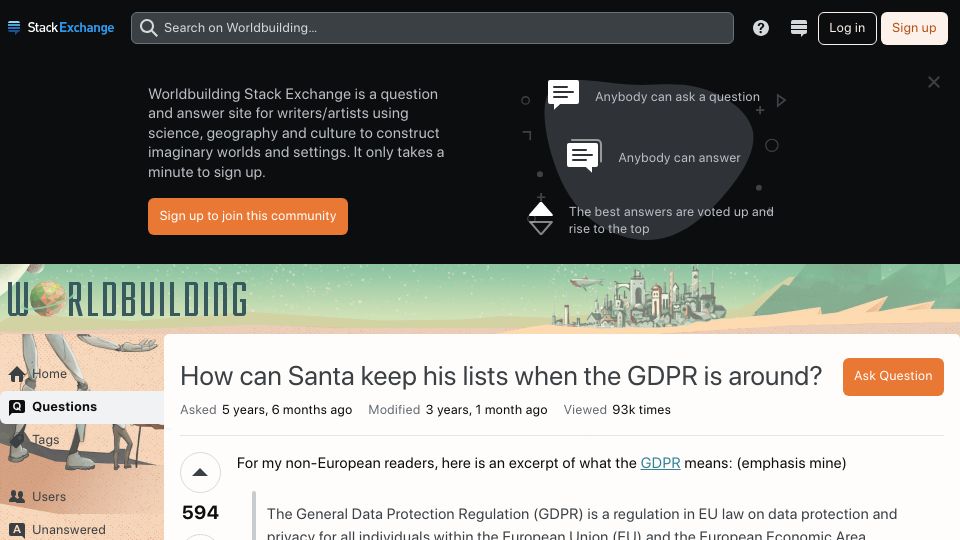Click the Unanswered sidebar icon
This screenshot has width=960, height=540.
click(x=17, y=530)
